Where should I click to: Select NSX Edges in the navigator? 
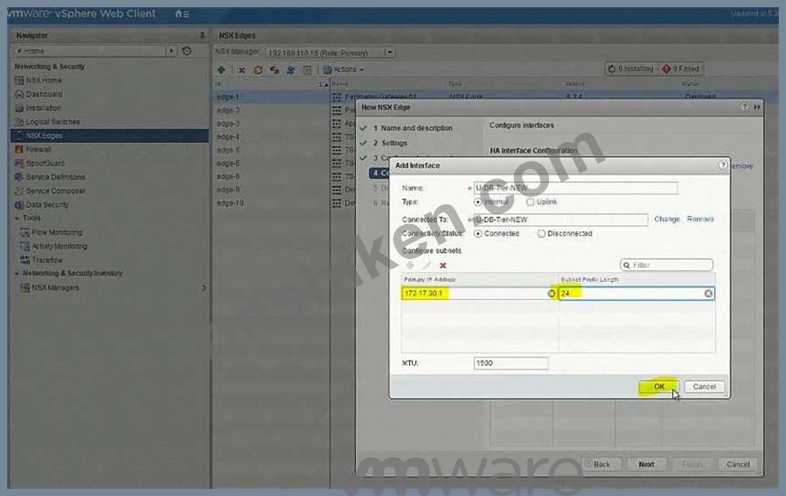tap(110, 135)
